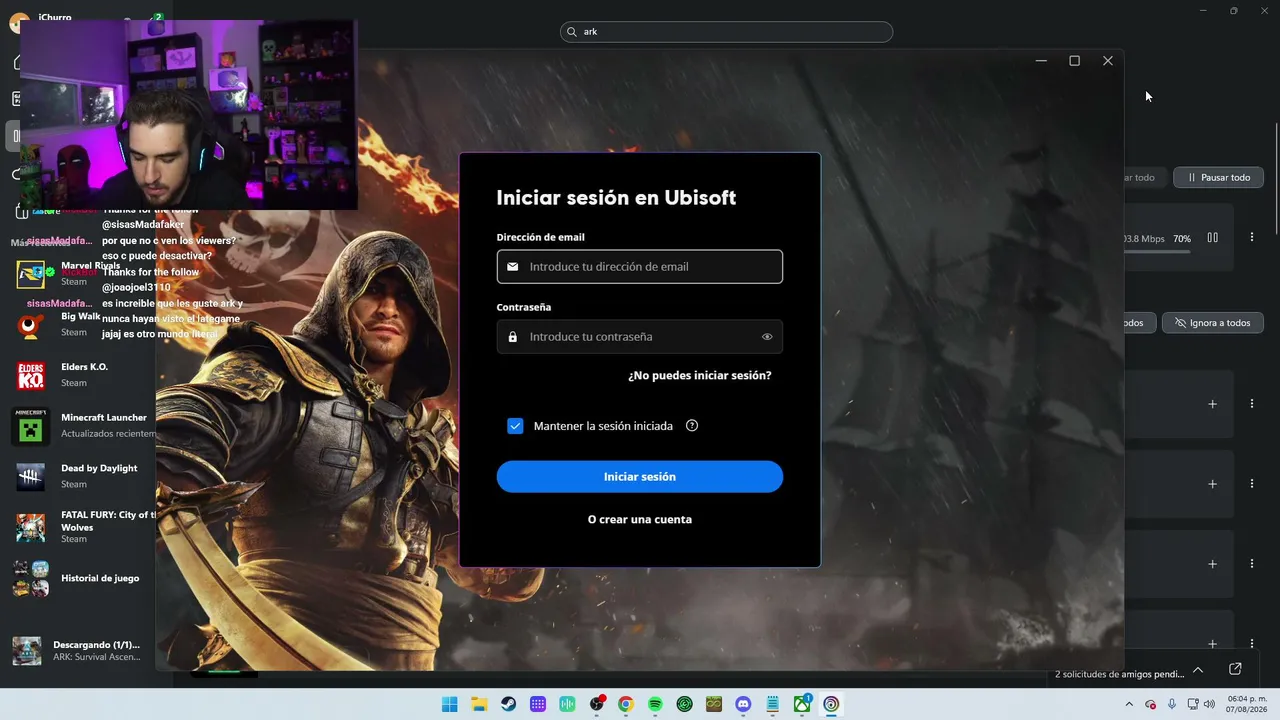The width and height of the screenshot is (1280, 720).
Task: Launch Minecraft Launcher entry in sidebar
Action: [x=80, y=426]
